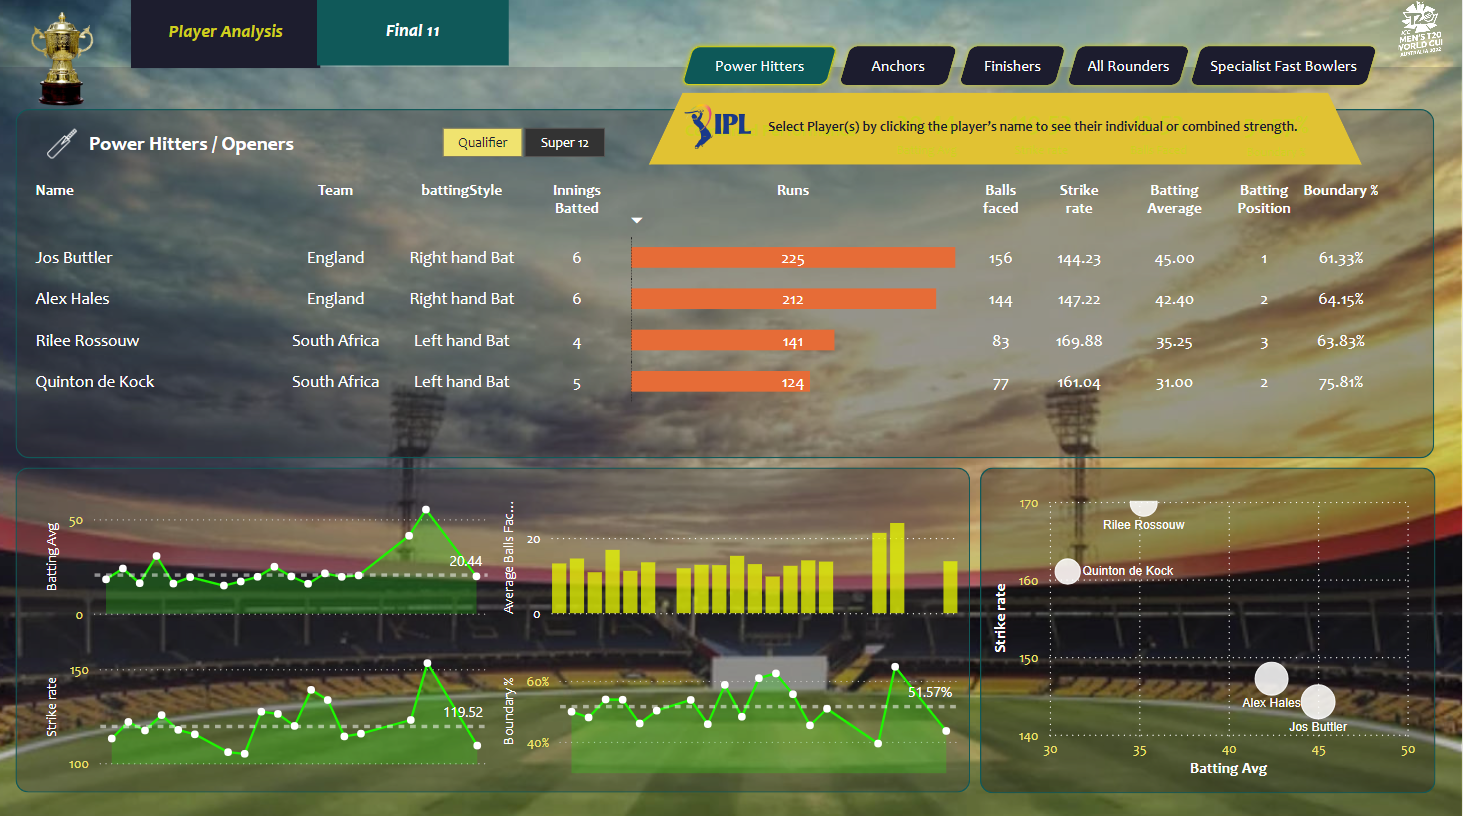1463x816 pixels.
Task: Select player Alex Hales
Action: (x=73, y=299)
